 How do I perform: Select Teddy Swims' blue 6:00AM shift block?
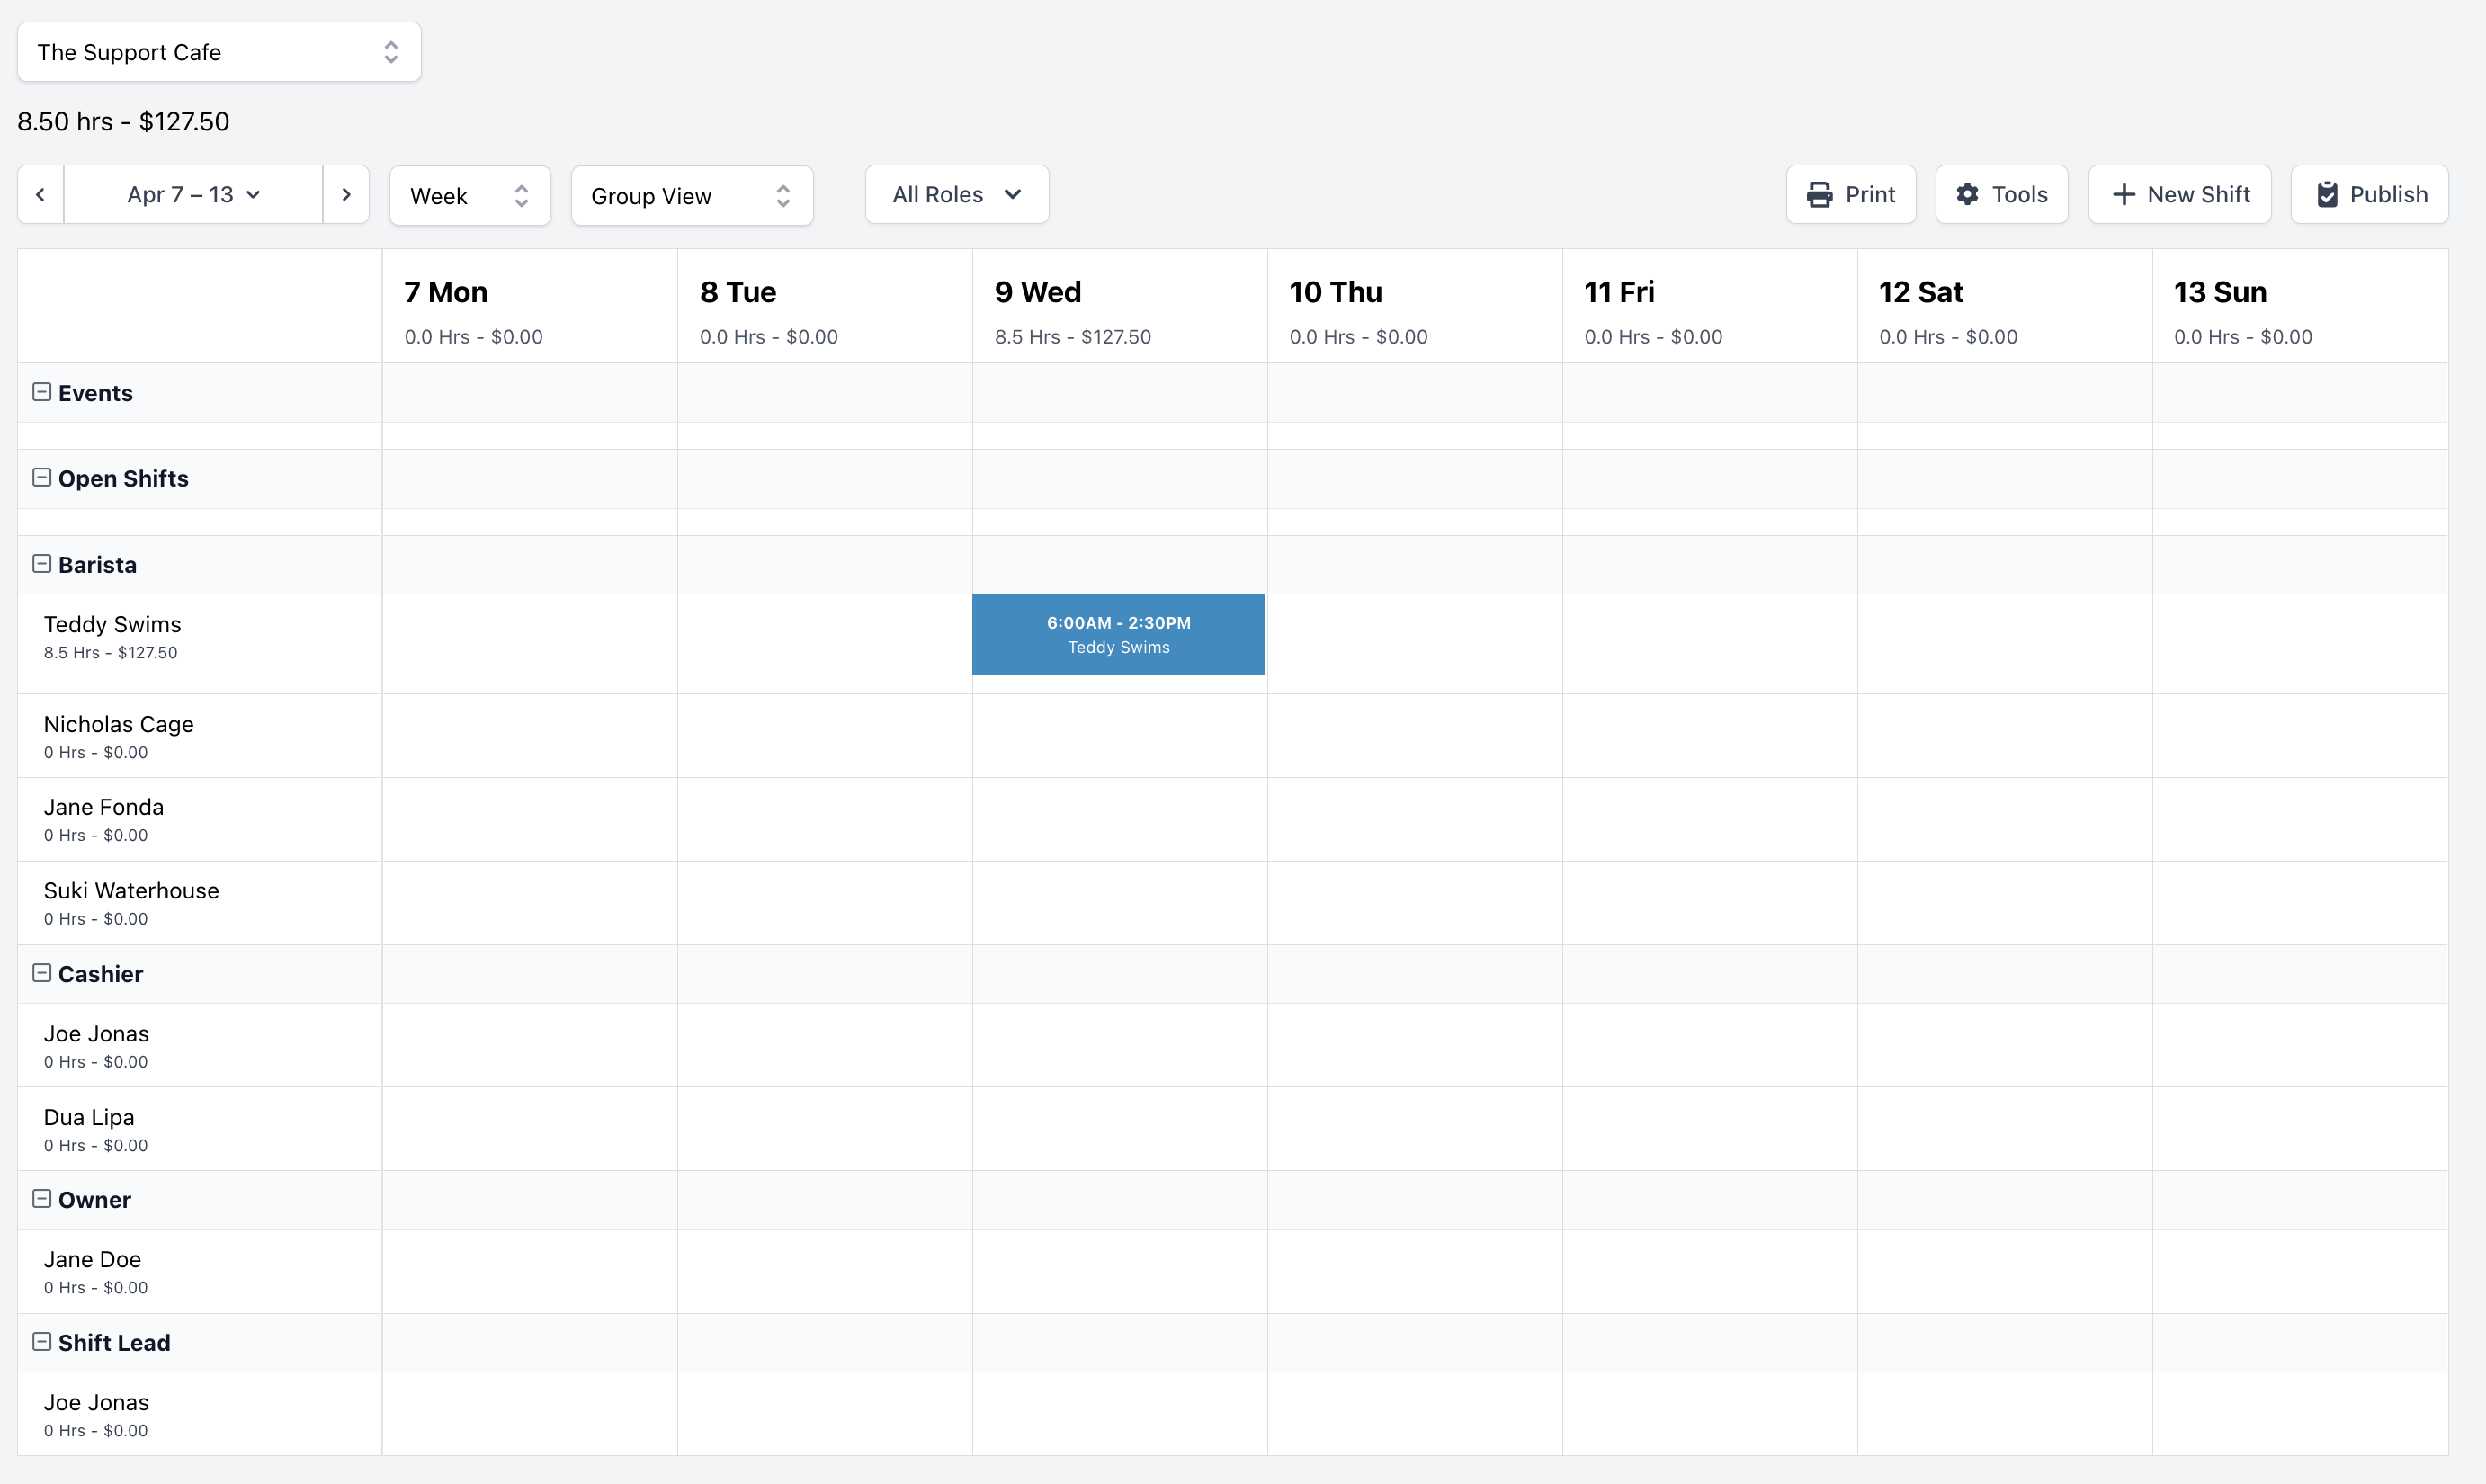coord(1118,635)
